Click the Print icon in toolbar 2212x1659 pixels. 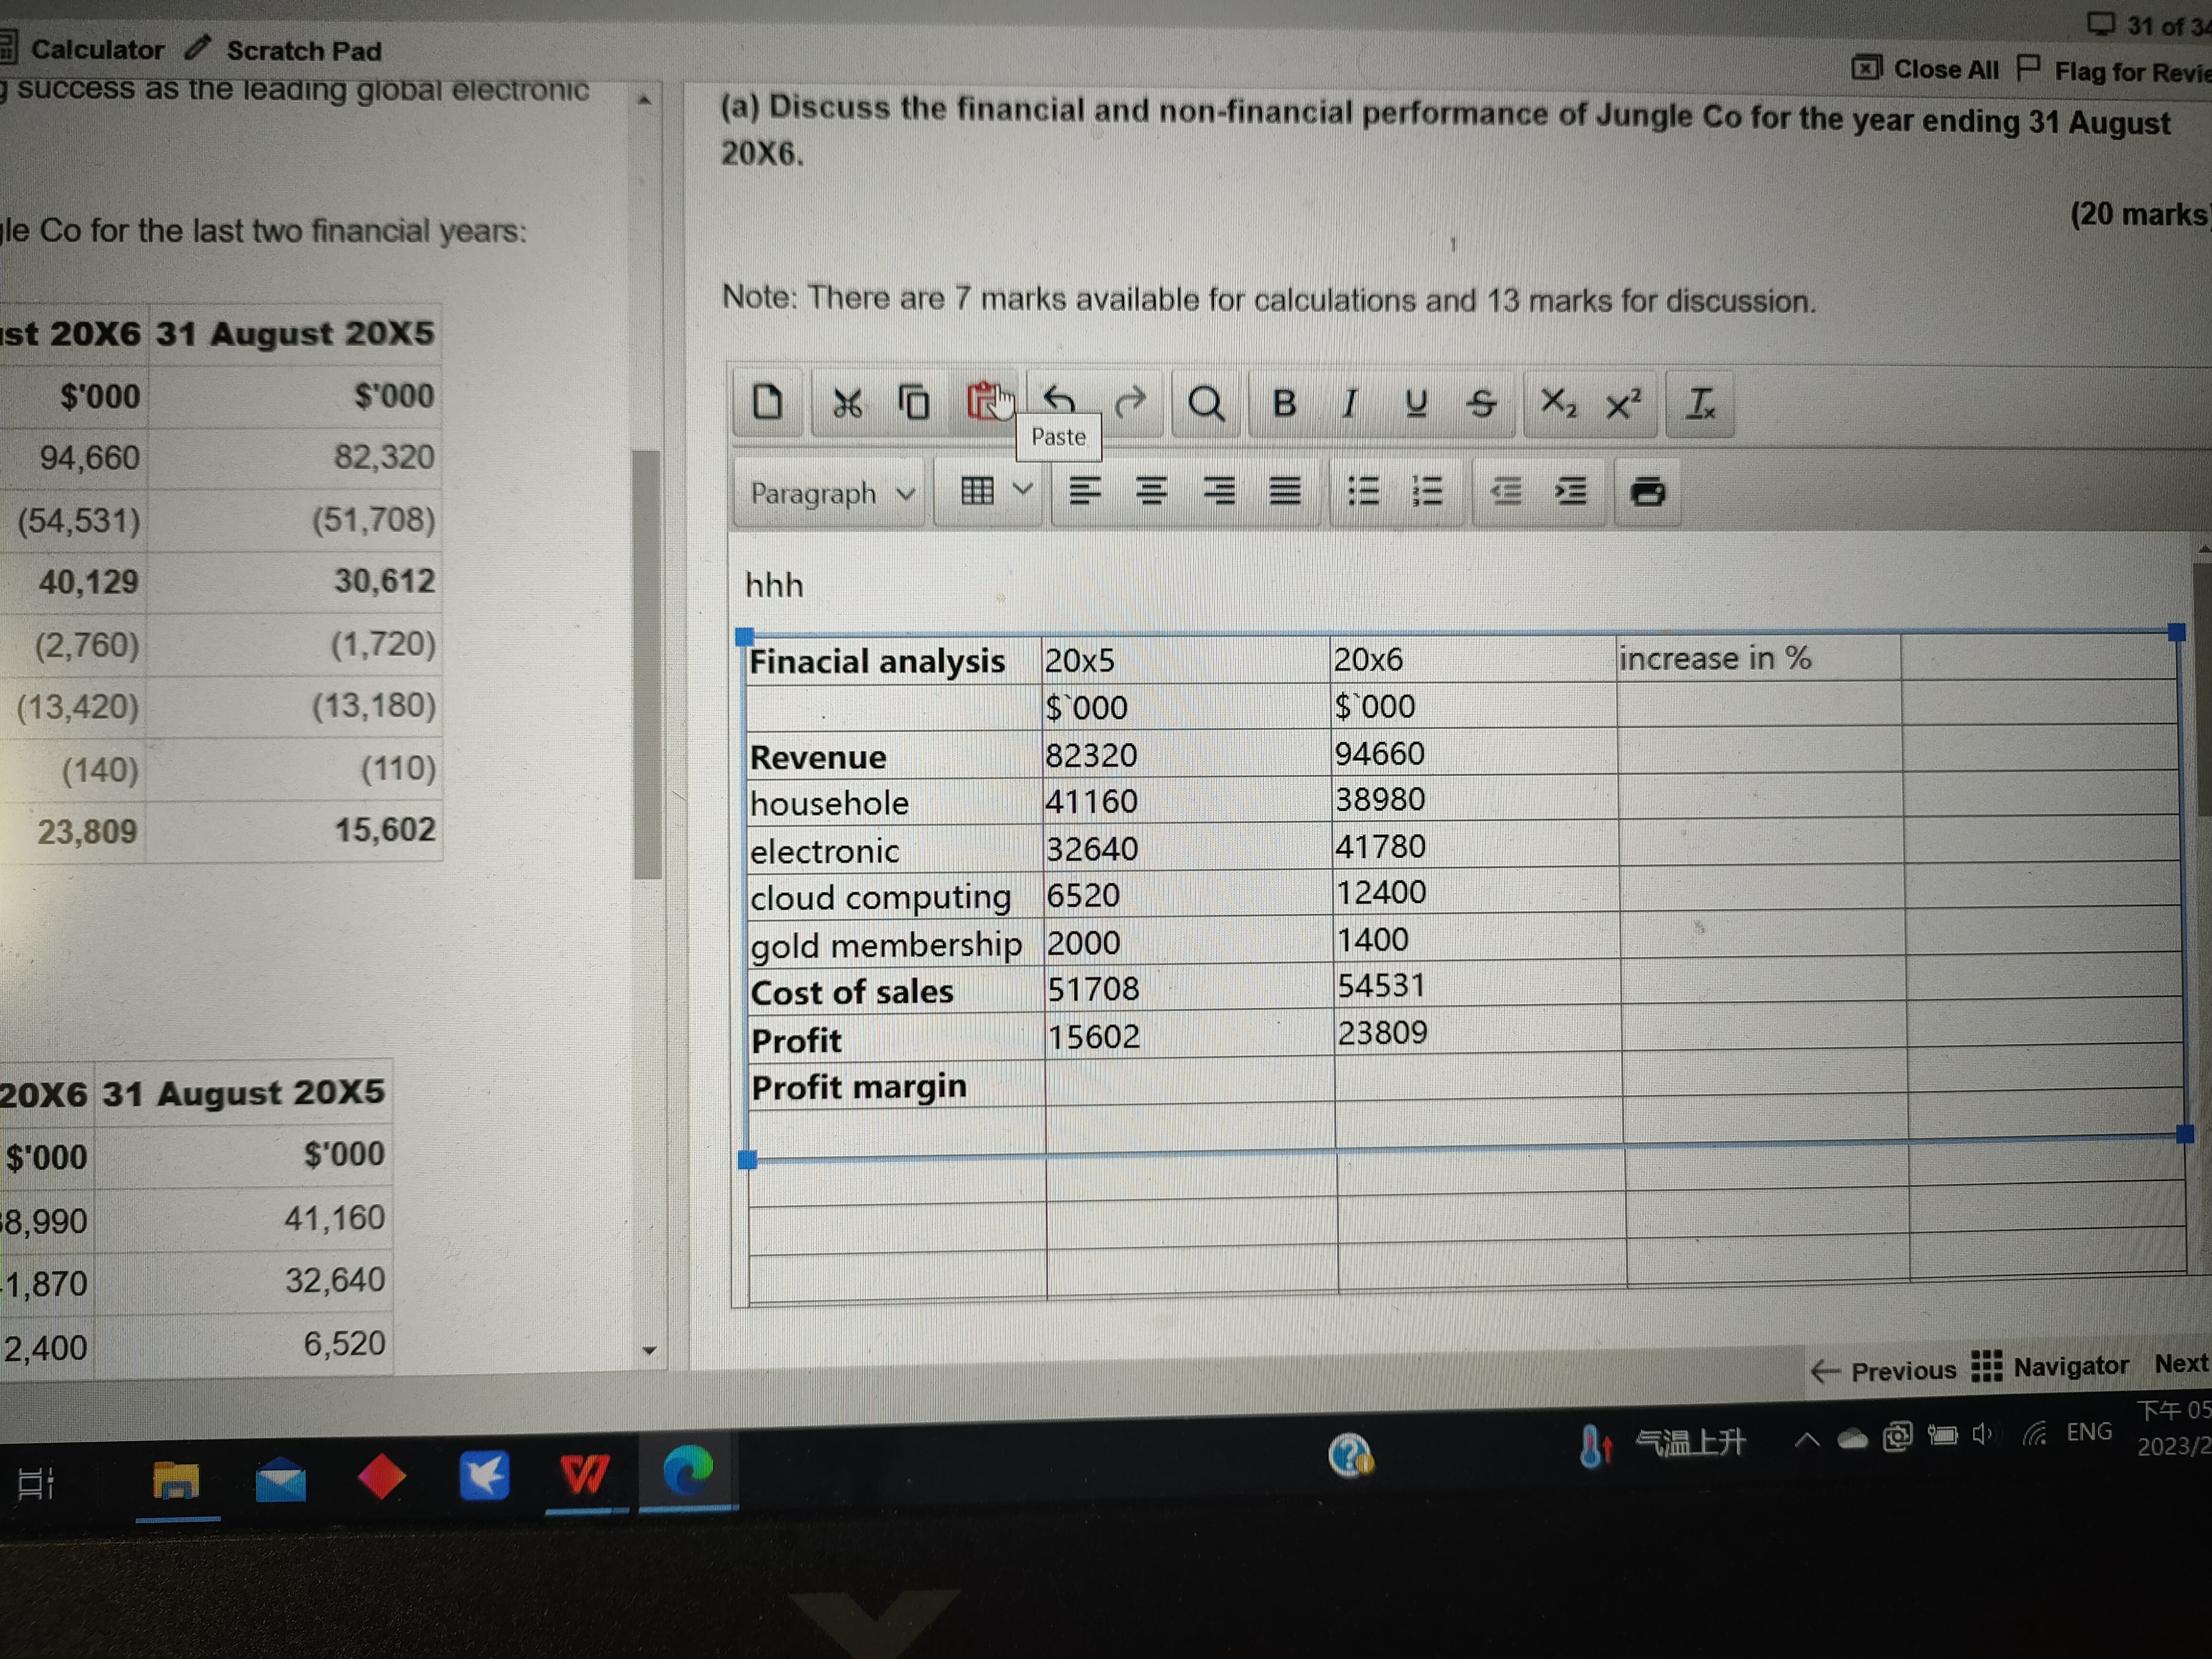click(x=1647, y=491)
